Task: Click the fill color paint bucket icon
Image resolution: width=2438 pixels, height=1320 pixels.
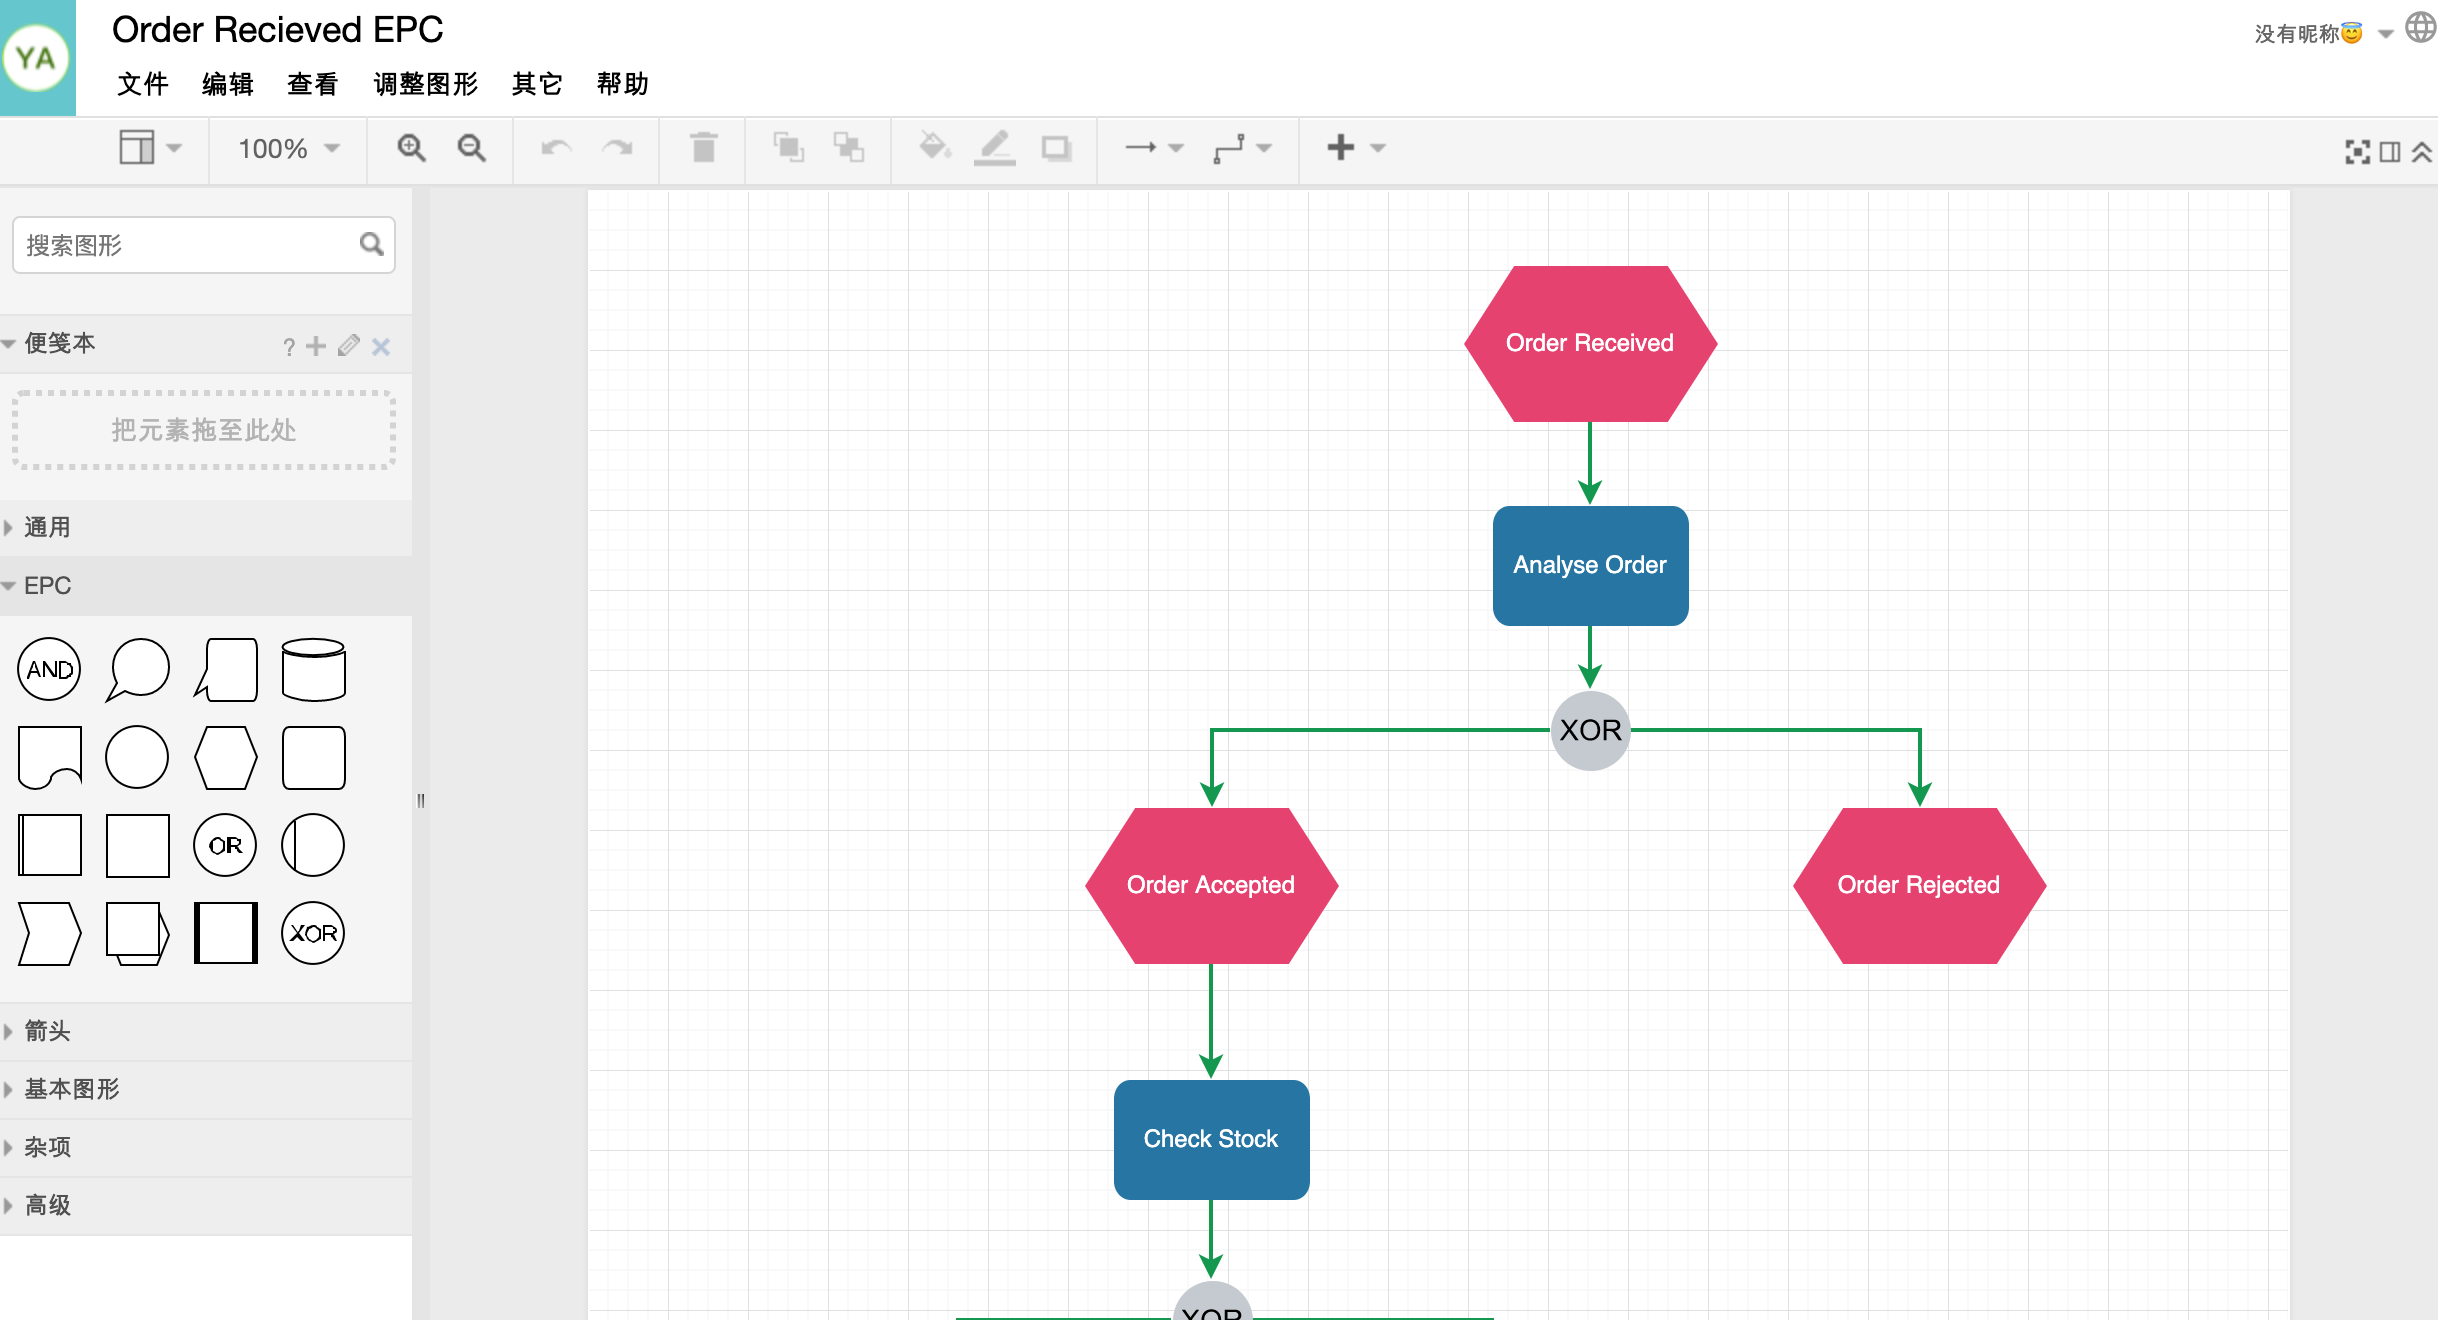Action: tap(933, 148)
